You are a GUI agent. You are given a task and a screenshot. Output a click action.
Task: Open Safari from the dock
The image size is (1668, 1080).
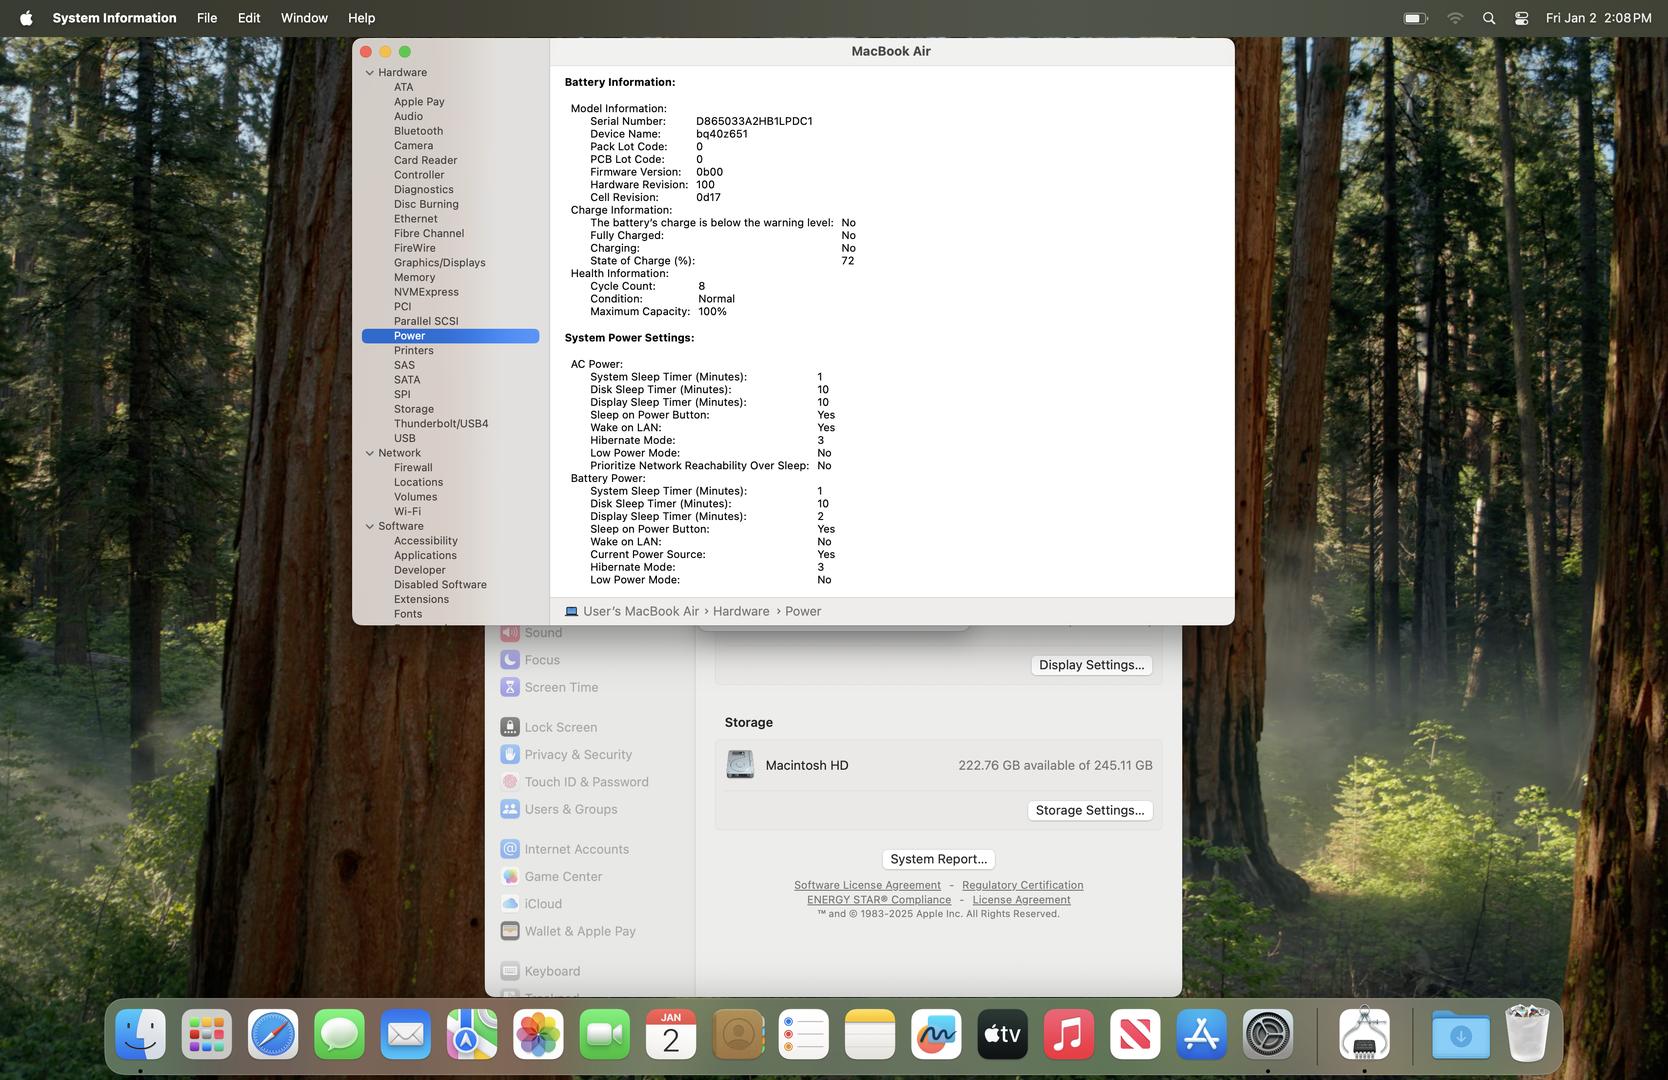tap(273, 1034)
